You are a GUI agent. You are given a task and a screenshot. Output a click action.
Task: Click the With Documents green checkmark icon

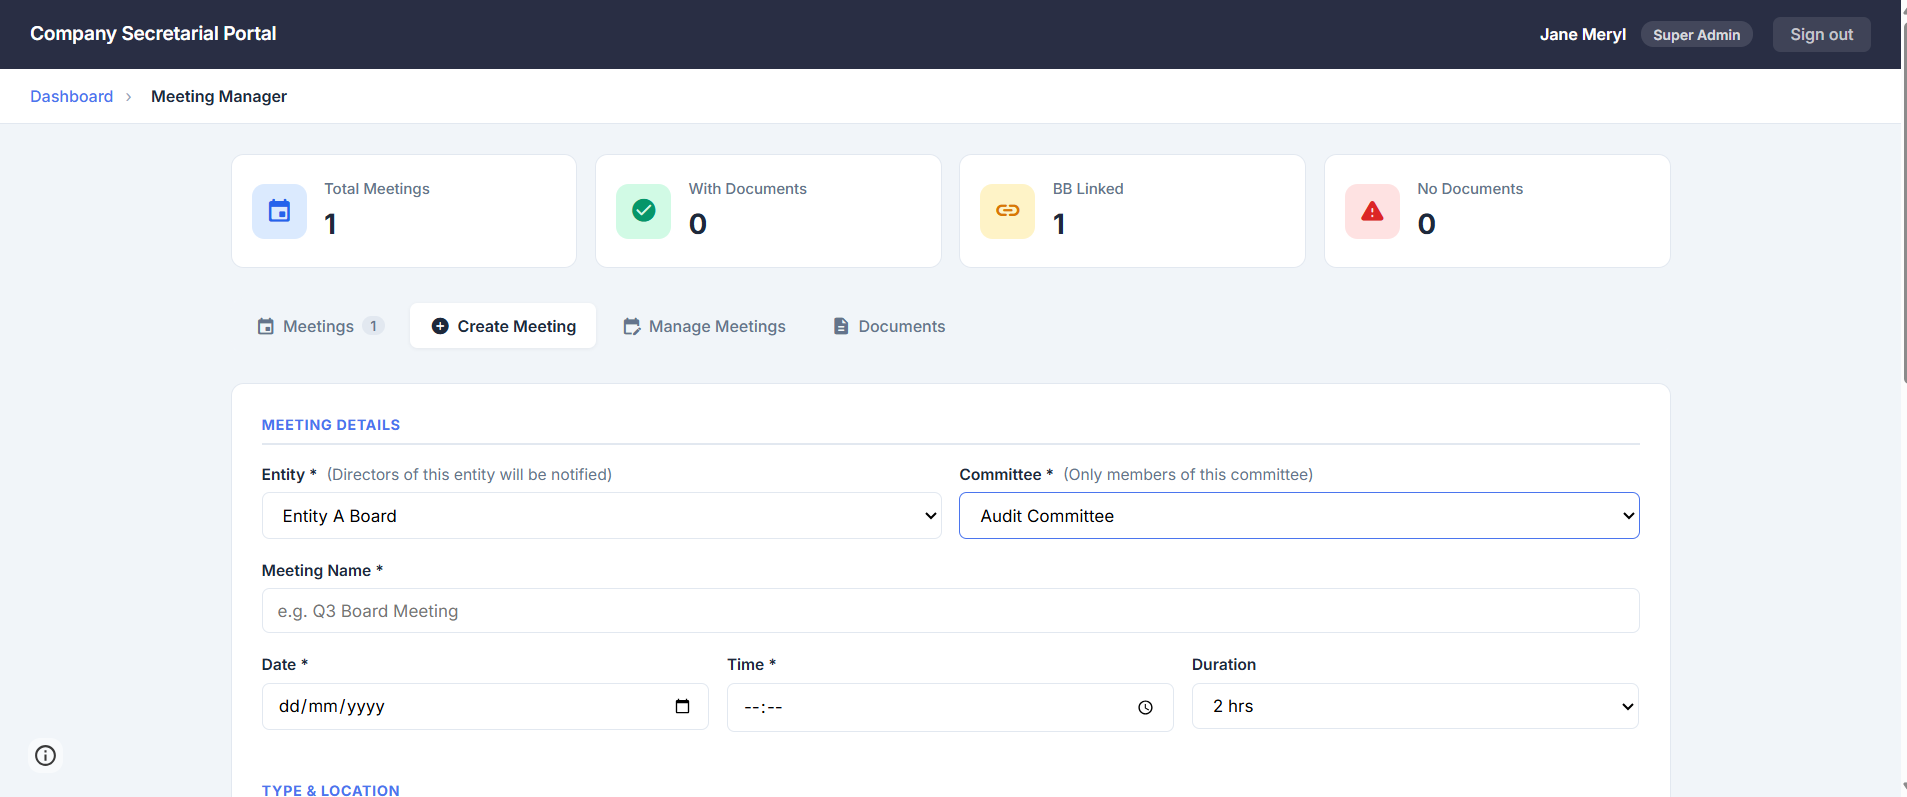coord(644,211)
